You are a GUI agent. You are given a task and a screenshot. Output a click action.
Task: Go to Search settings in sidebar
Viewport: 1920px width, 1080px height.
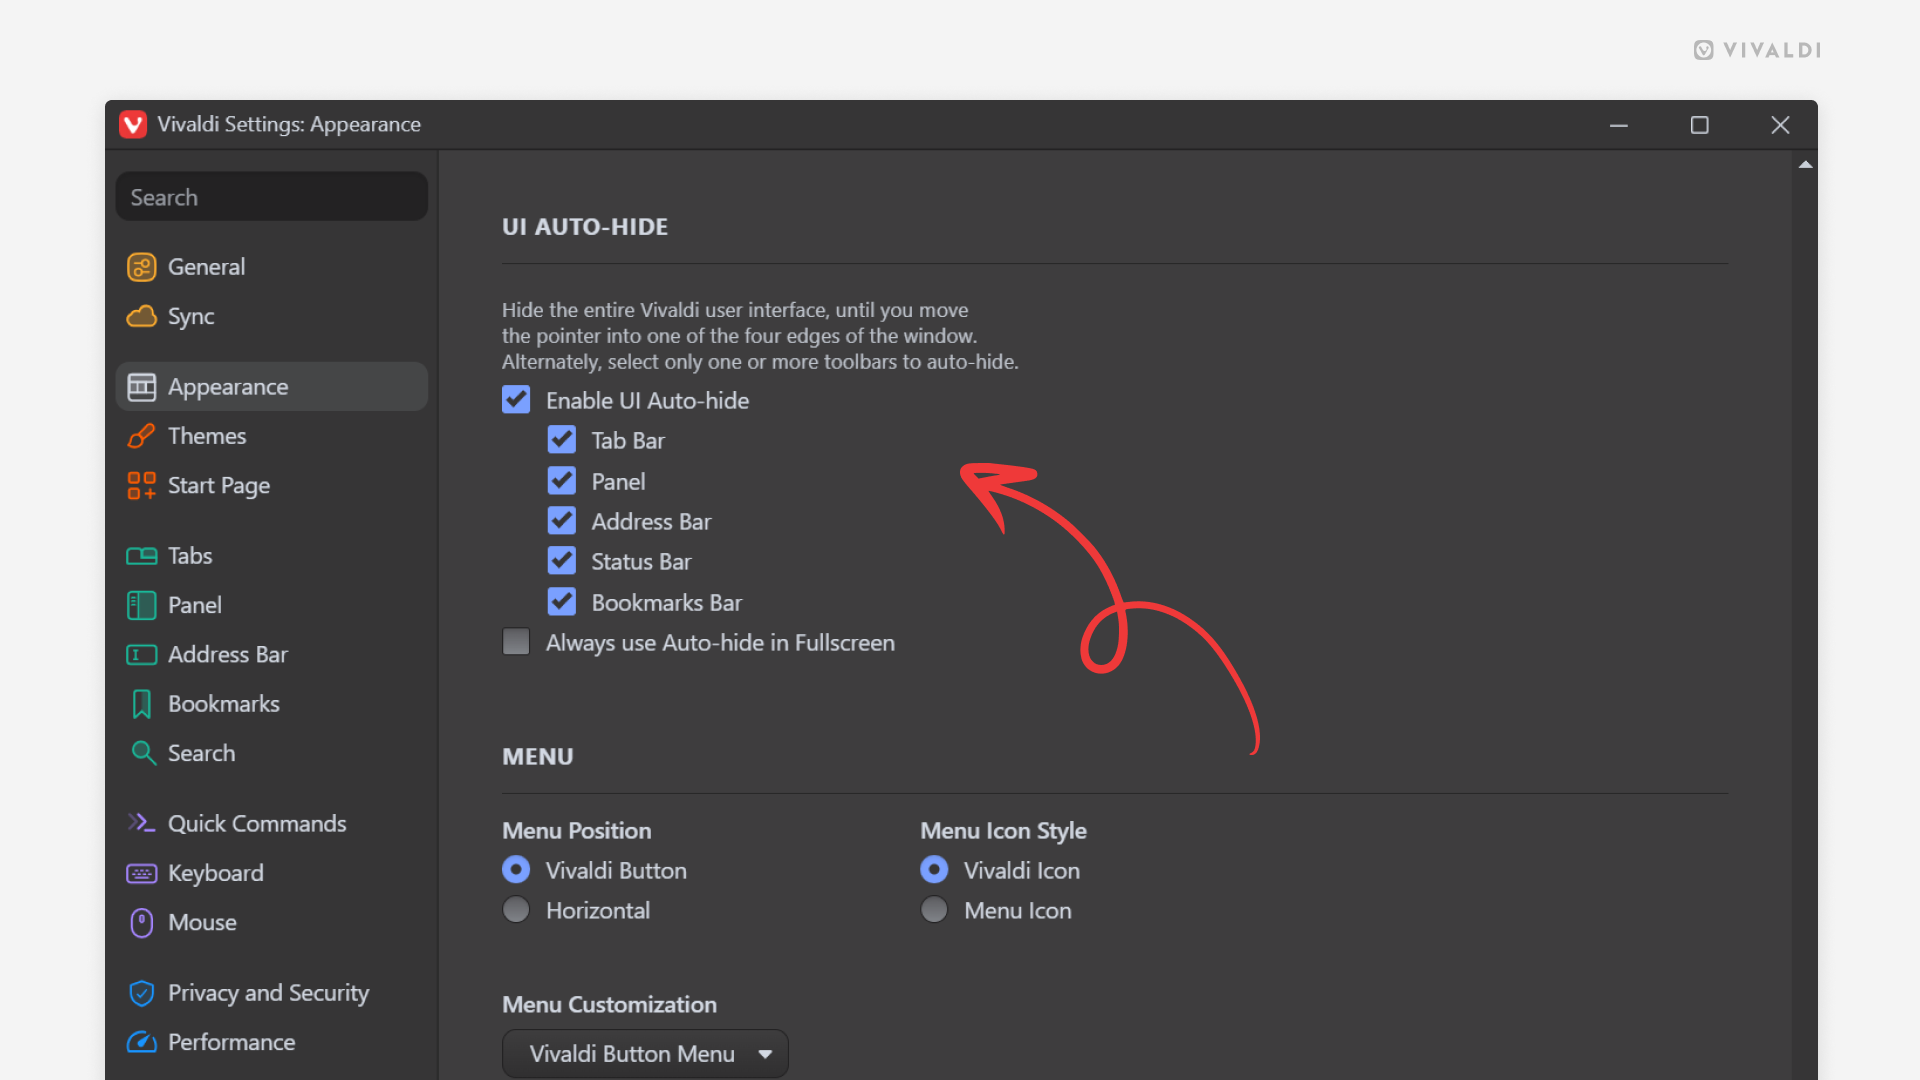tap(272, 753)
